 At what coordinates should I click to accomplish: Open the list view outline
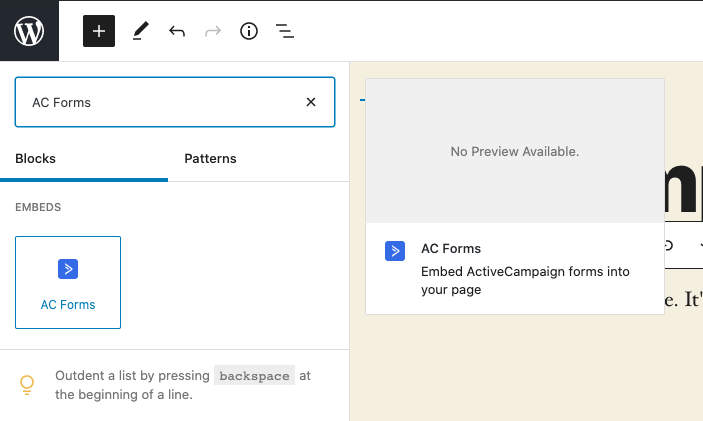click(x=285, y=31)
